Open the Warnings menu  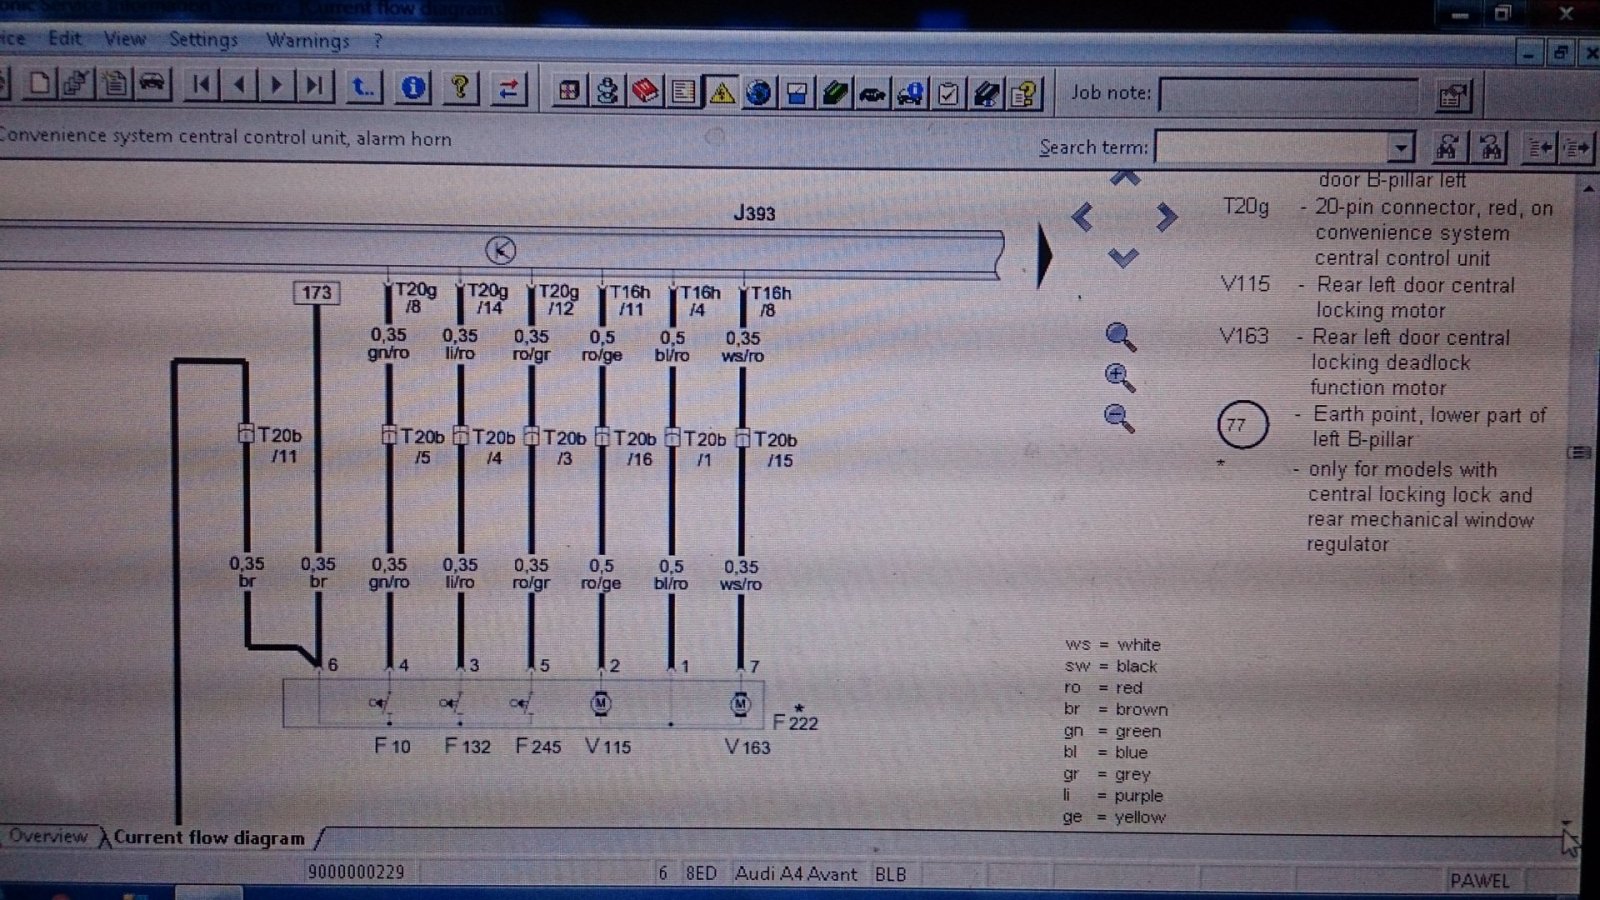308,41
